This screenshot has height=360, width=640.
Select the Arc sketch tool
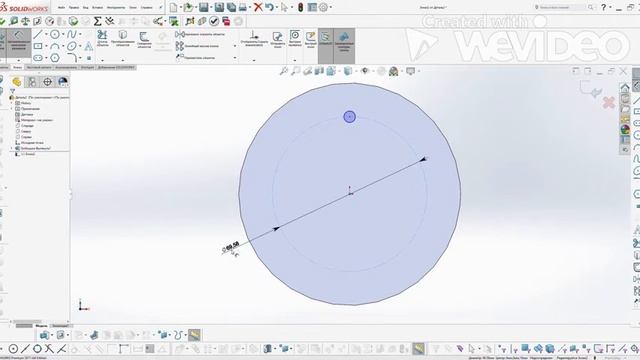pos(55,46)
